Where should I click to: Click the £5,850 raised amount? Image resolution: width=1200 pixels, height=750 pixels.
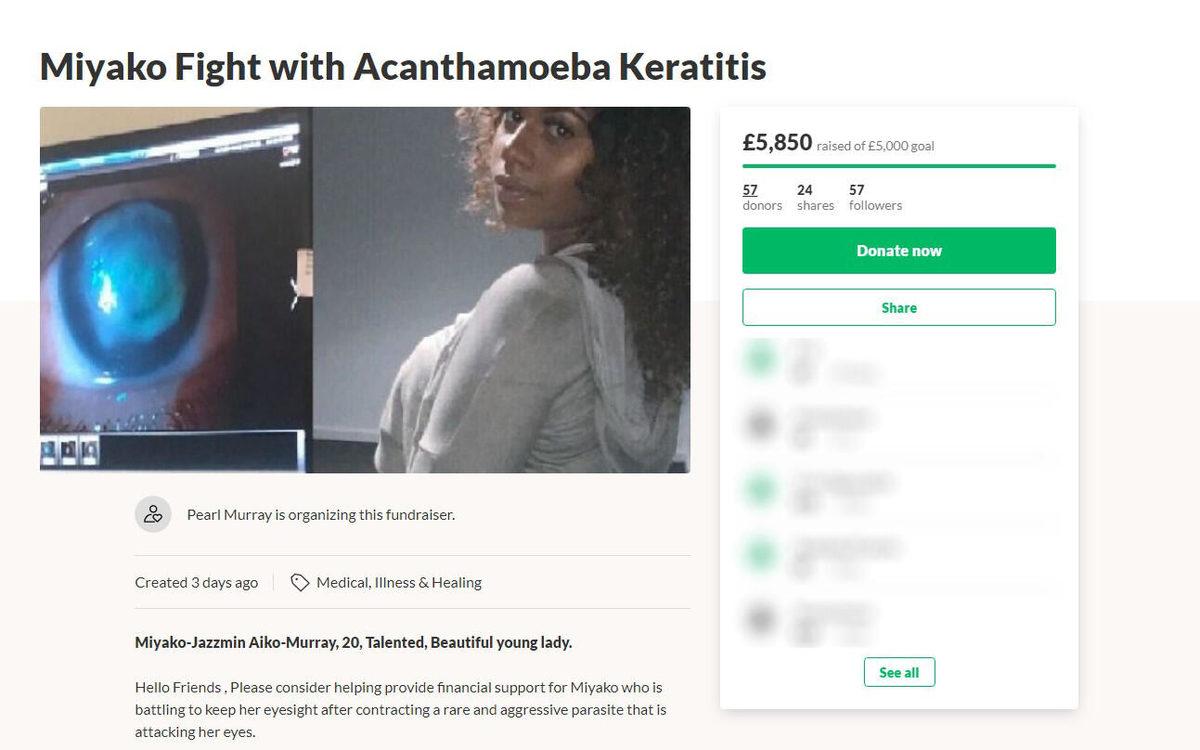pyautogui.click(x=777, y=143)
